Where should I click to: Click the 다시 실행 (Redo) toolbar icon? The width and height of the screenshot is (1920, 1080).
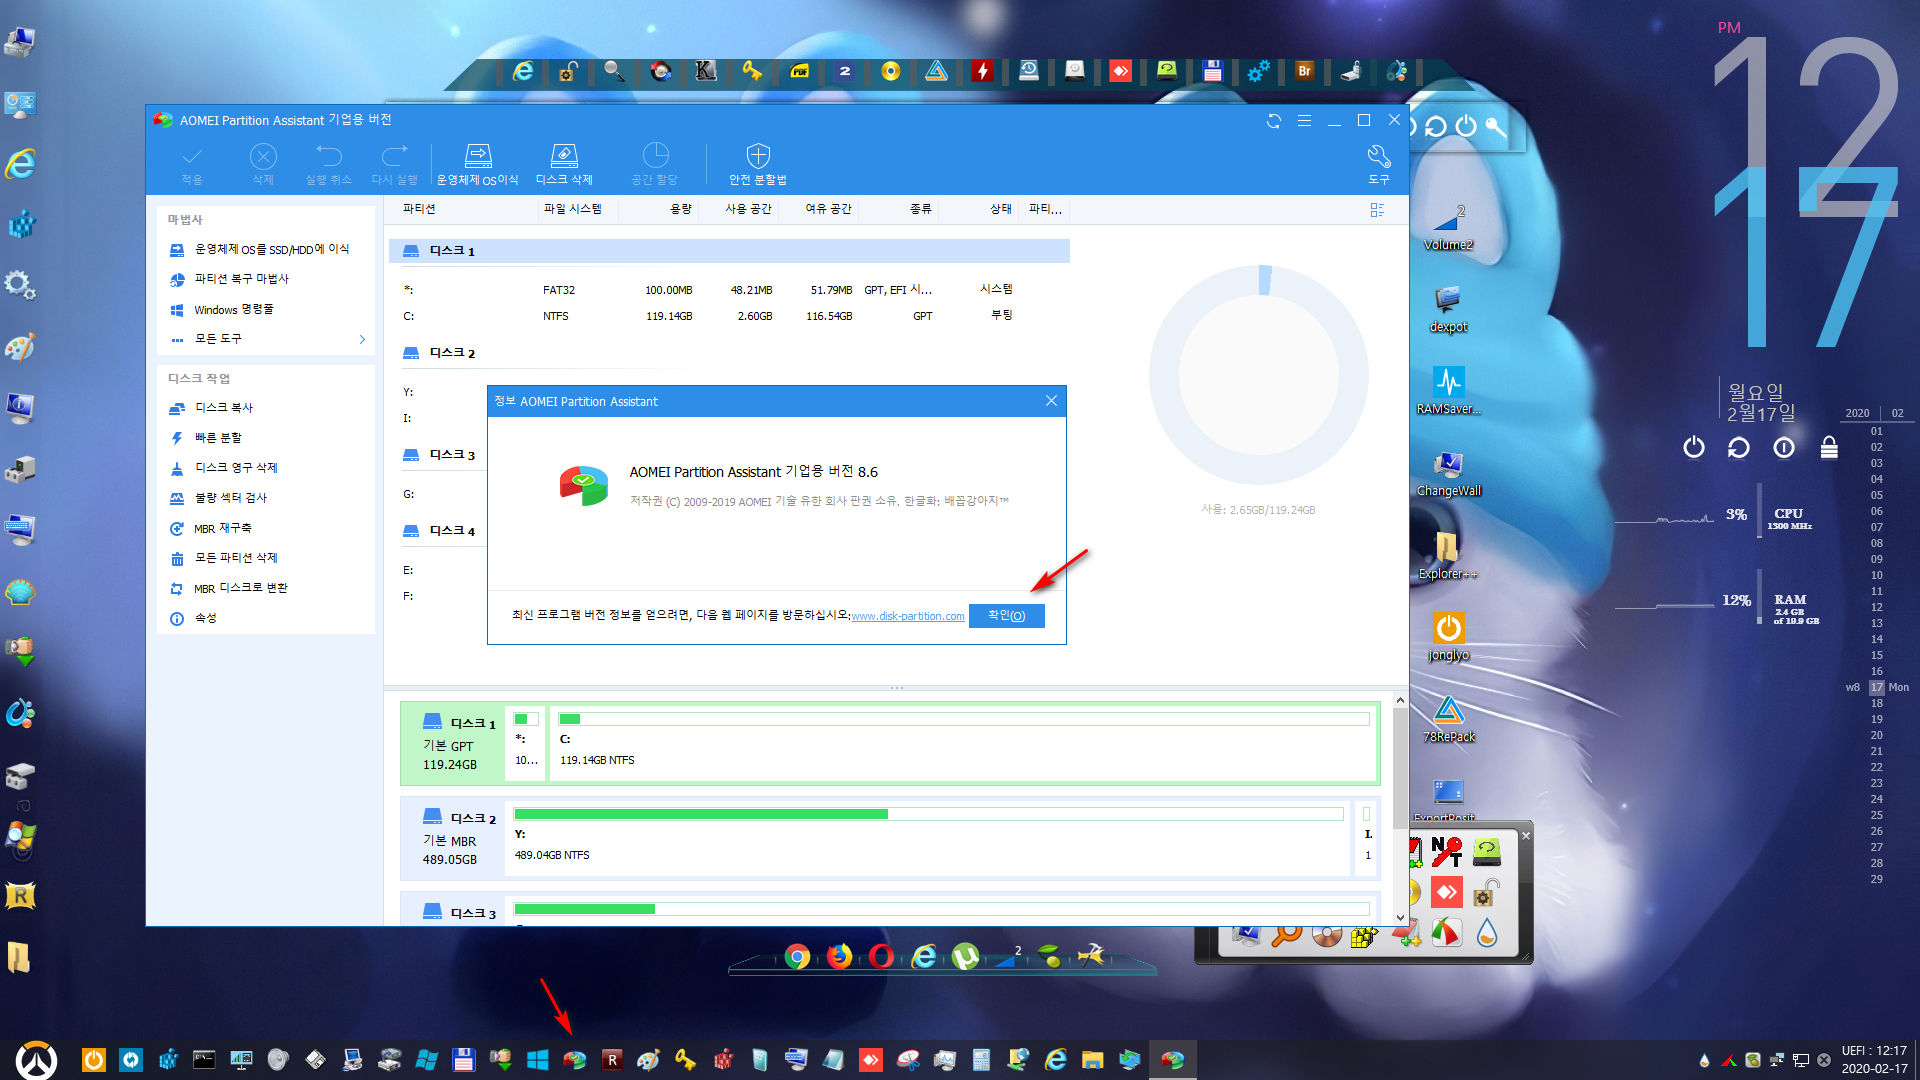(x=394, y=165)
